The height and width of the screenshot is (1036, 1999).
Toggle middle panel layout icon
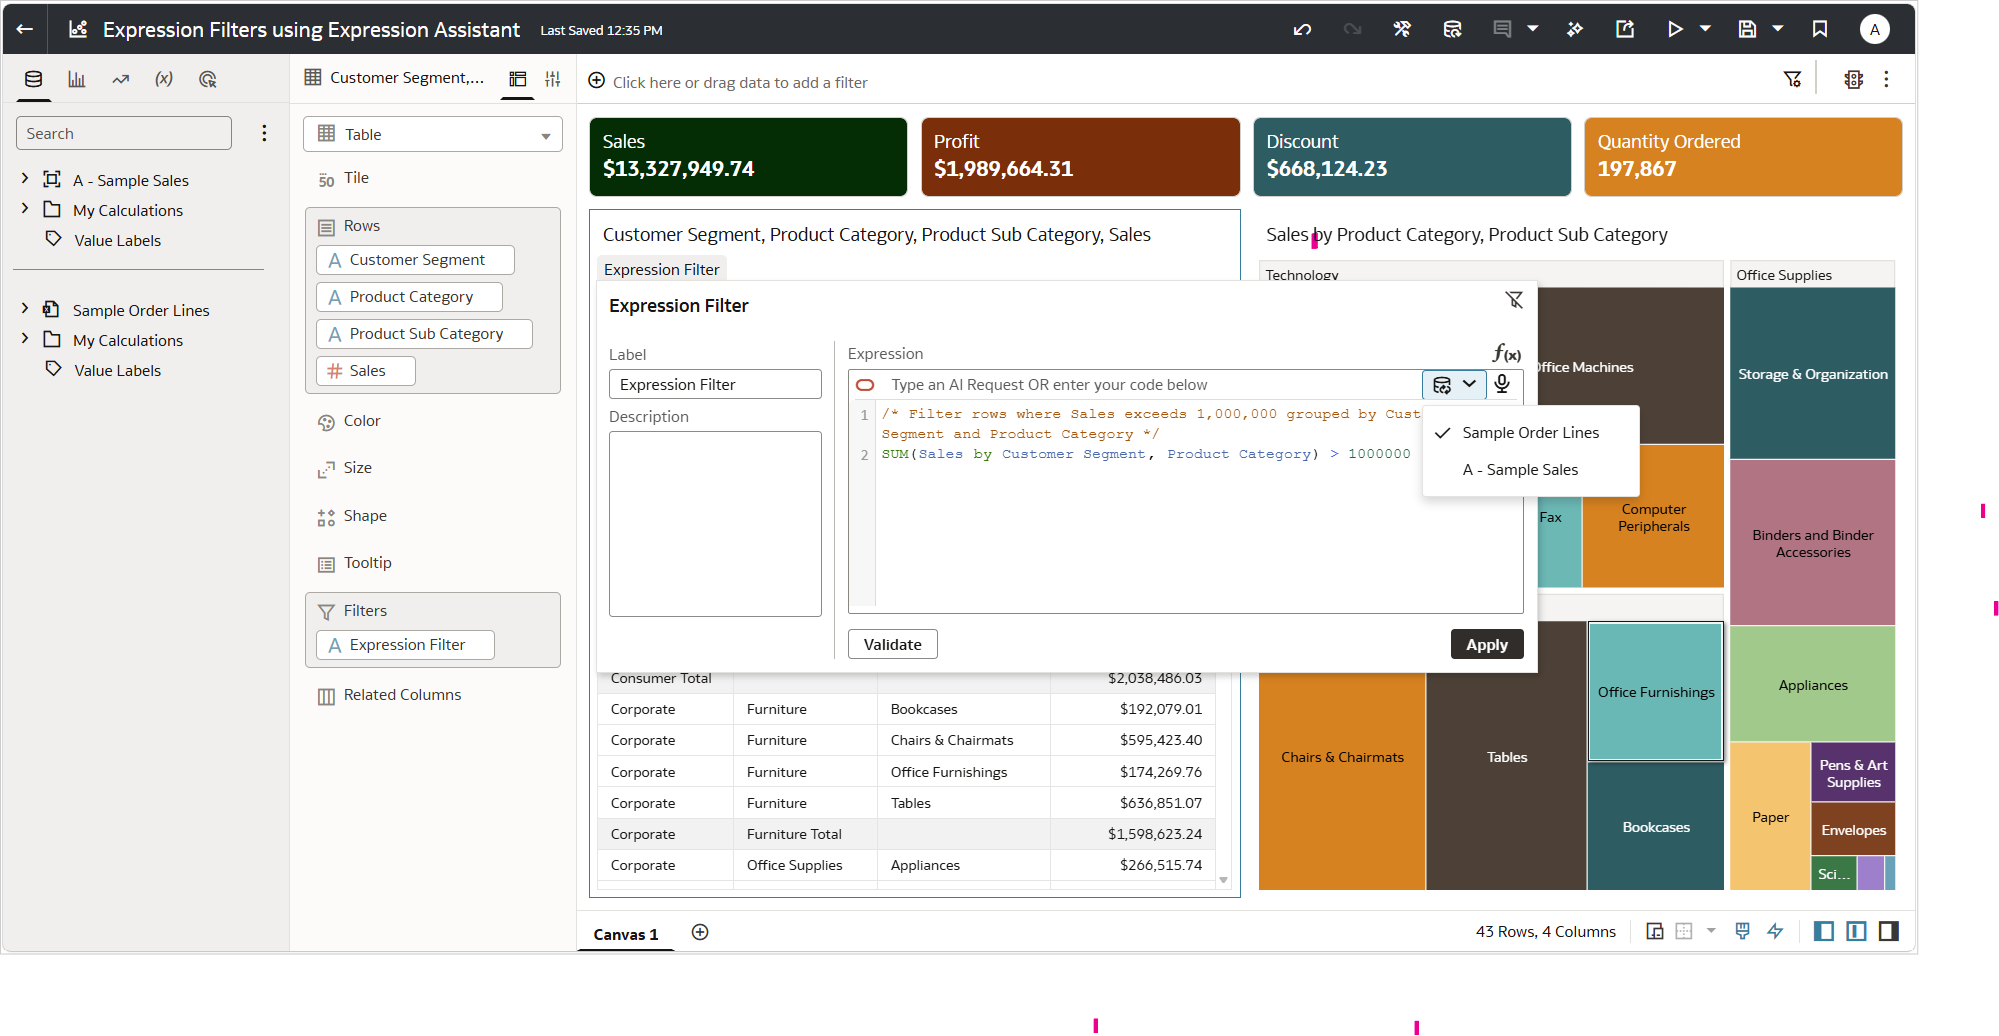(1856, 931)
